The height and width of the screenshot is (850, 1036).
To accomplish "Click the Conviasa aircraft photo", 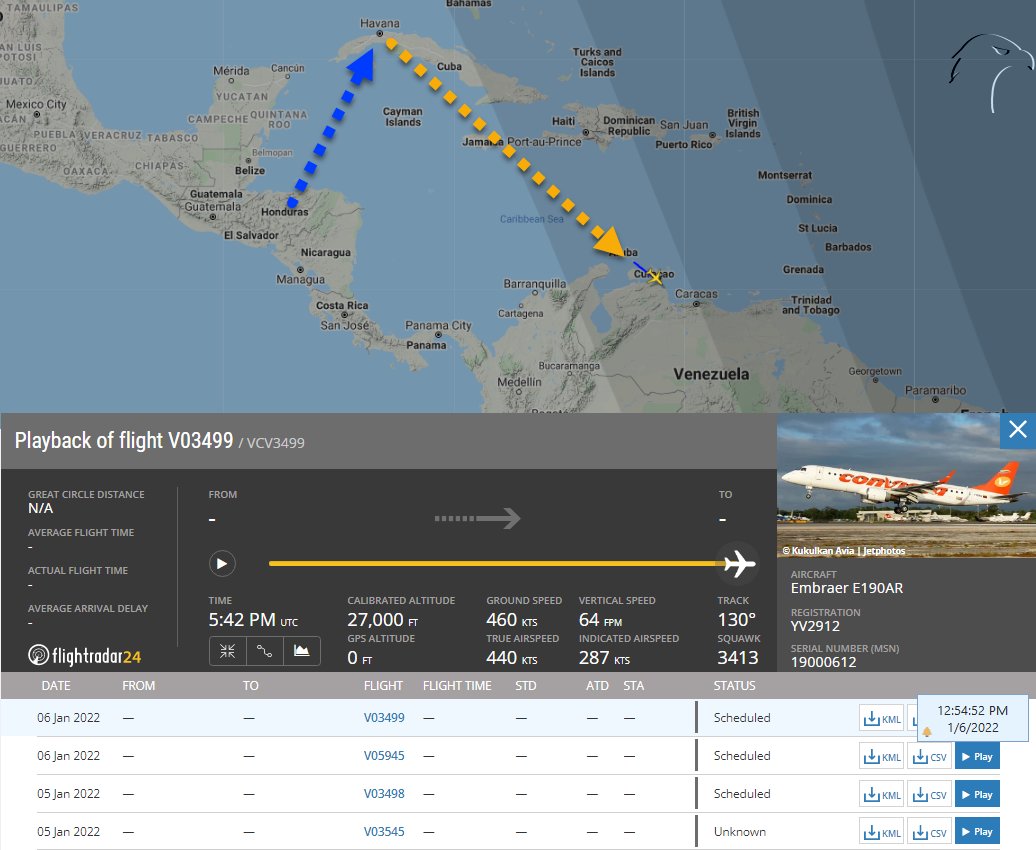I will [x=906, y=486].
